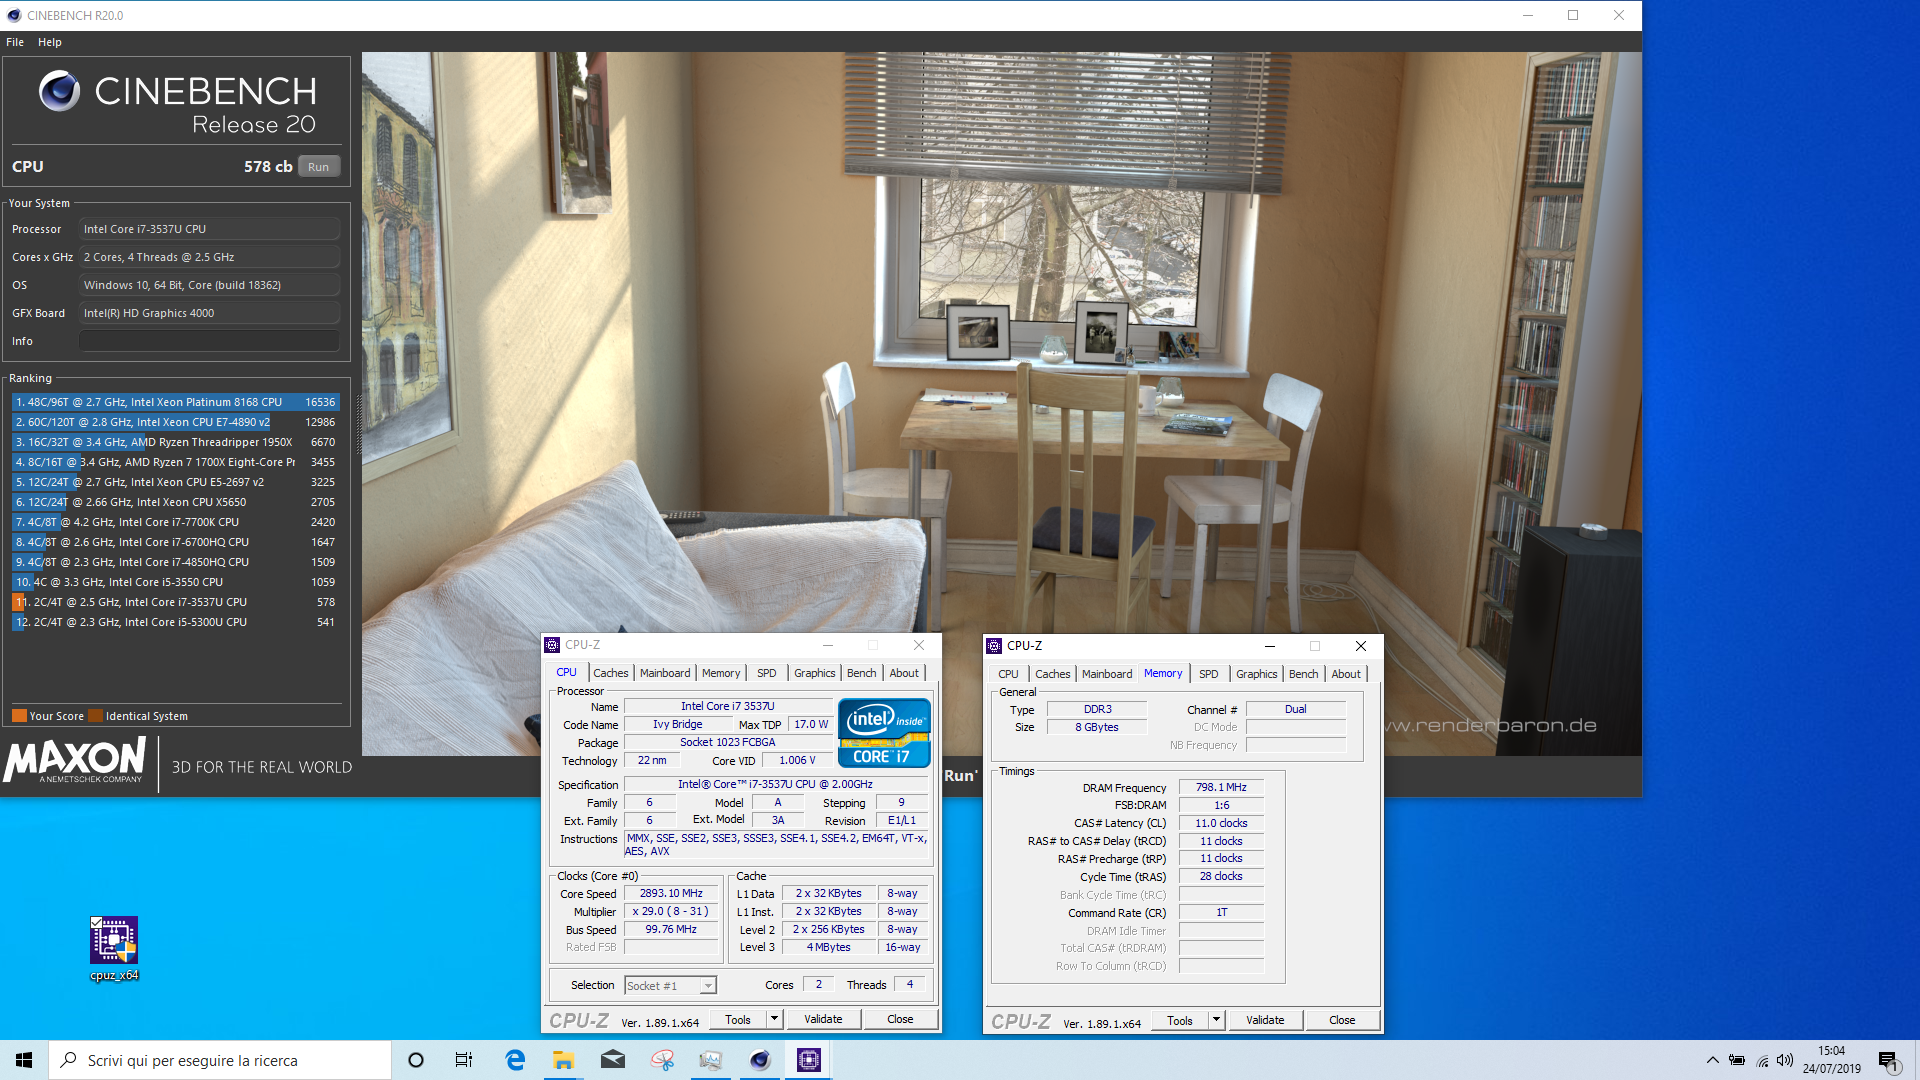Viewport: 1920px width, 1080px height.
Task: Click the Info input field in Cinebench
Action: click(x=209, y=341)
